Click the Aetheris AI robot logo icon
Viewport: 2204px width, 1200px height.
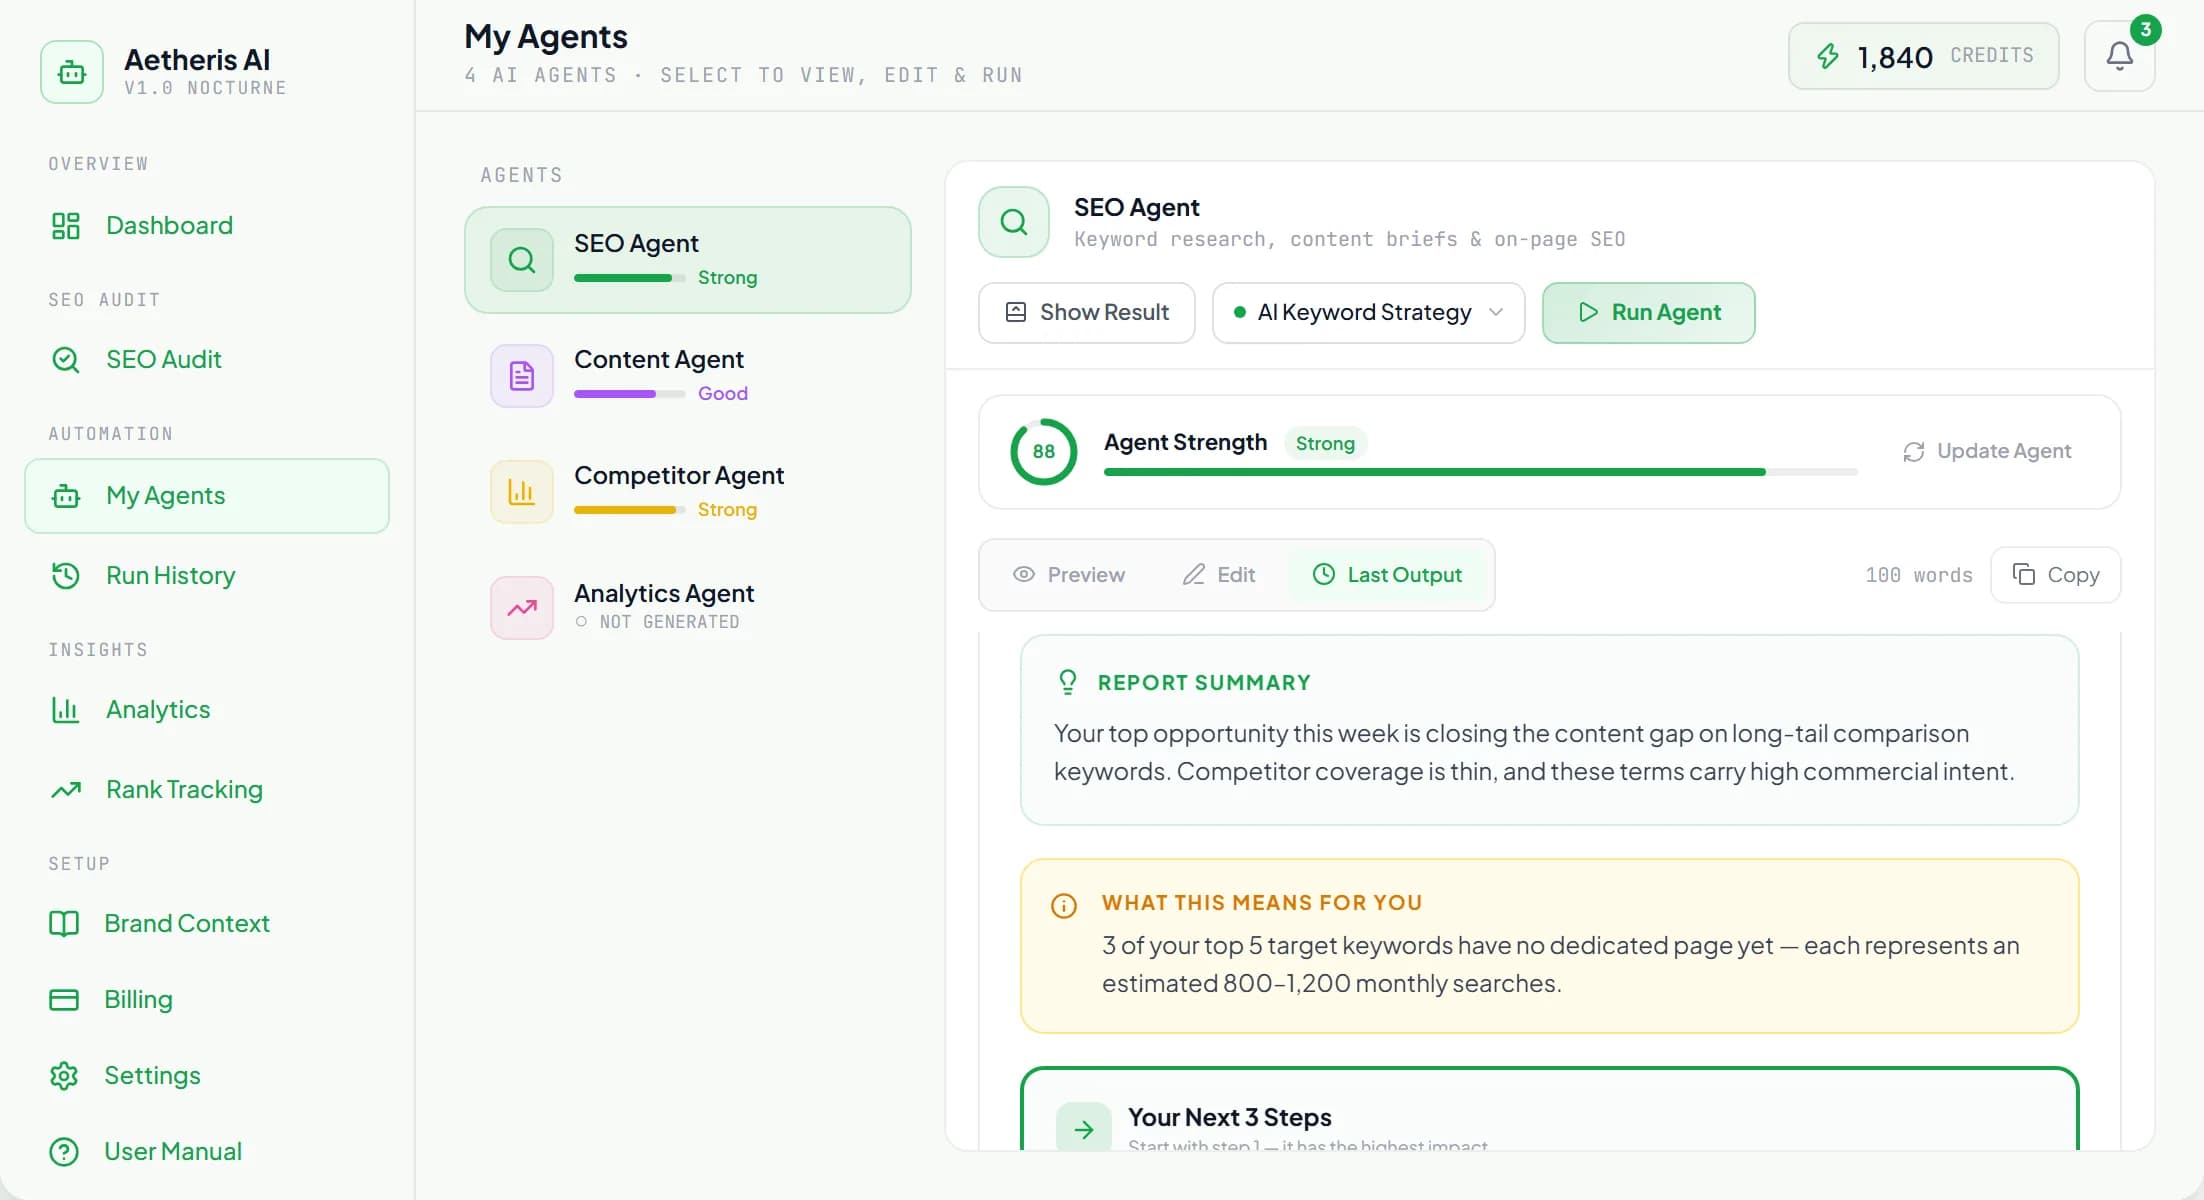[72, 72]
